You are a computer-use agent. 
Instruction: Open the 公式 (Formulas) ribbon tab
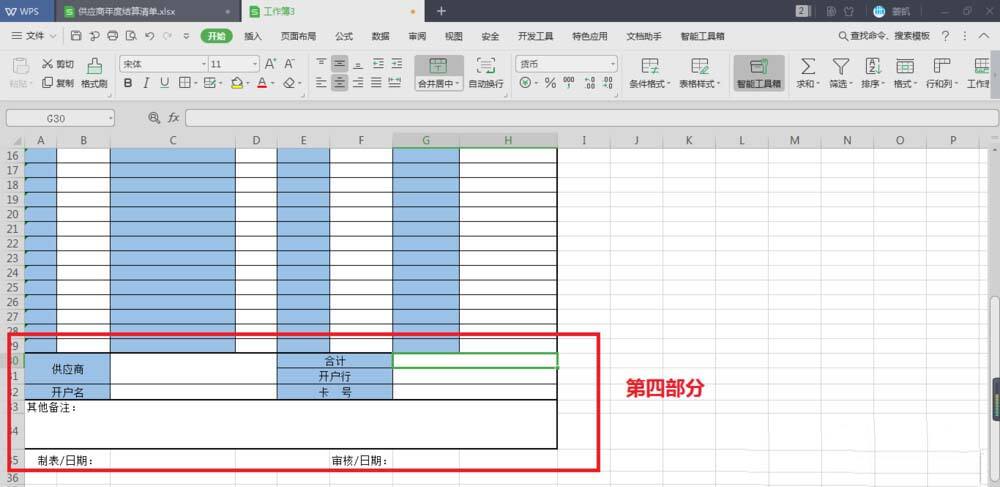tap(344, 36)
